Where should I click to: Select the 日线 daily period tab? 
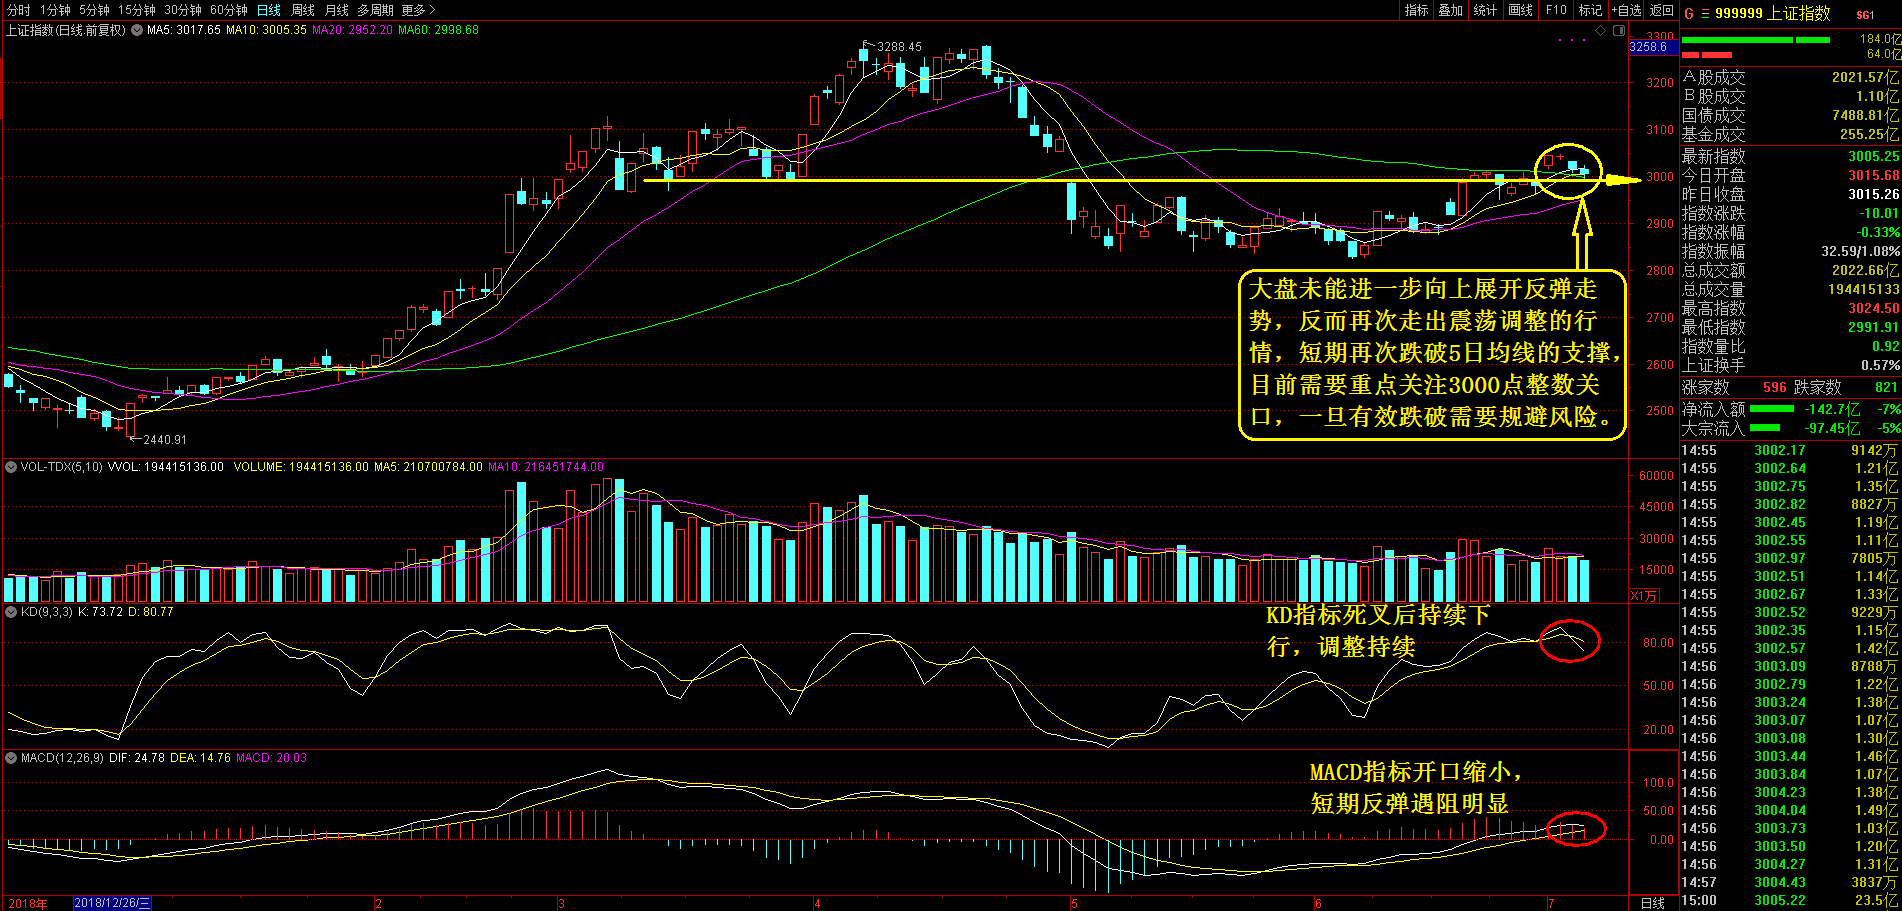coord(269,10)
